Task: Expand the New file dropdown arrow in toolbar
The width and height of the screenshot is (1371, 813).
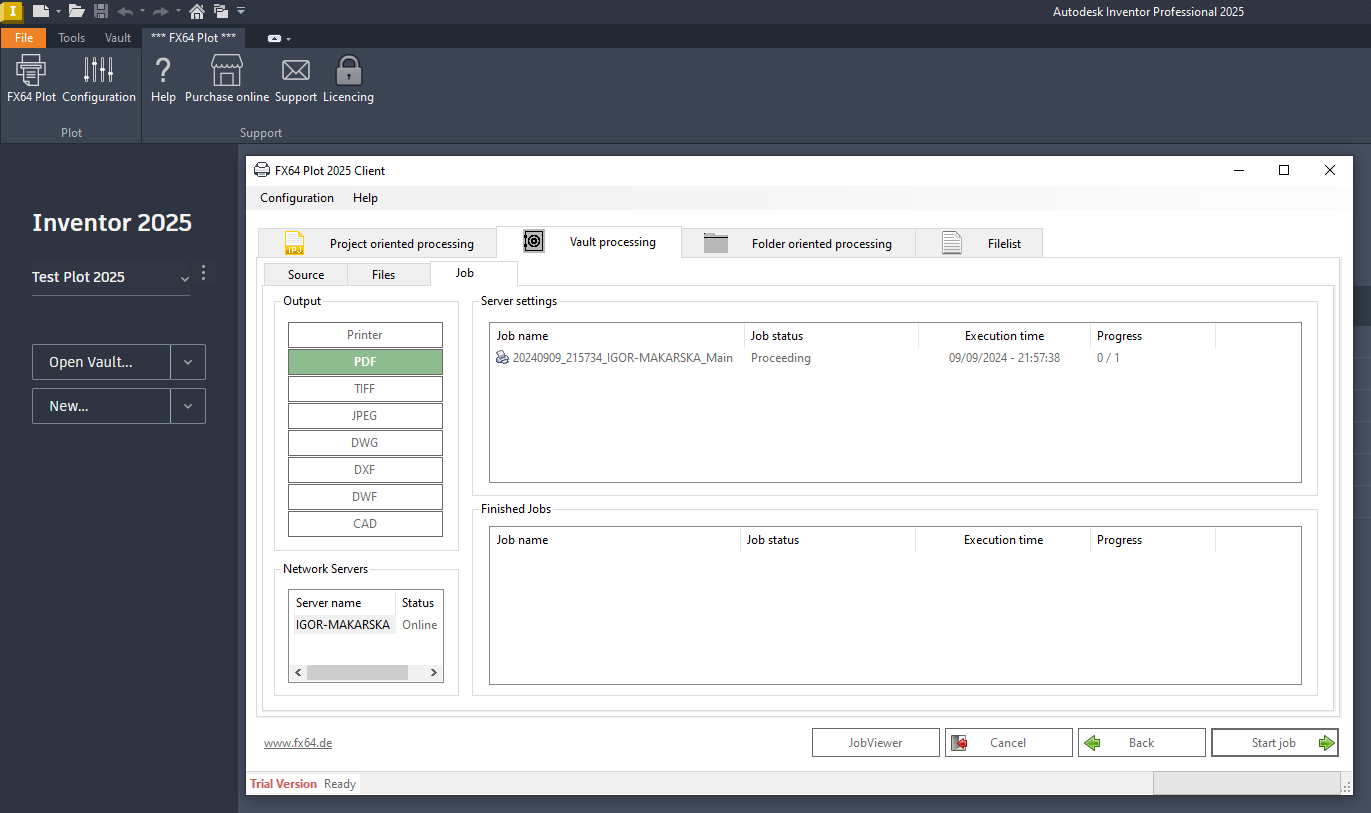Action: (58, 11)
